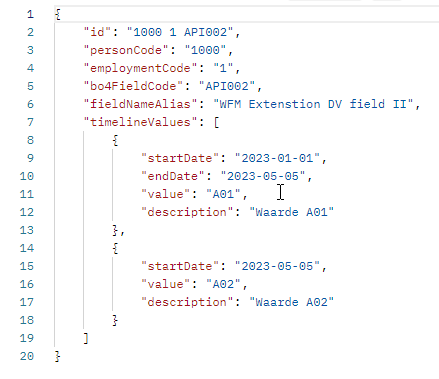
Task: Click the endDate value "2023-05-05" on line 10
Action: click(263, 176)
